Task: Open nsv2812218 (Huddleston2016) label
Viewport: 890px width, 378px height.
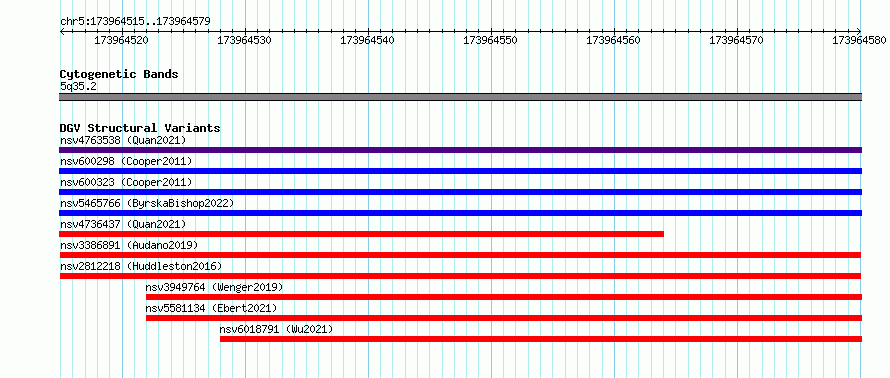Action: click(x=141, y=266)
